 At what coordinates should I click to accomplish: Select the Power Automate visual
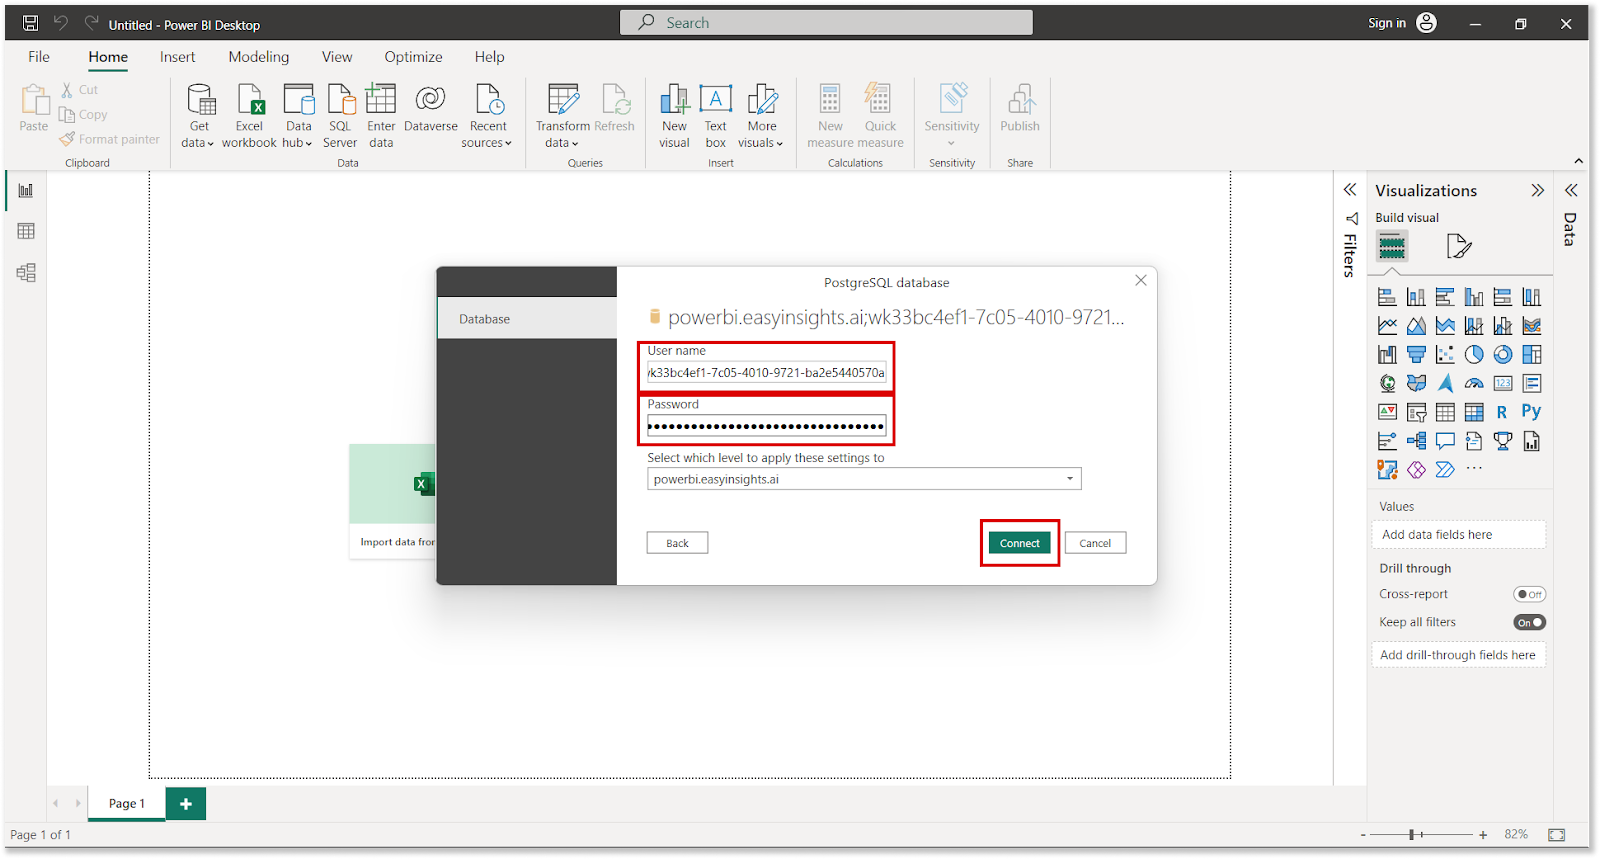point(1445,470)
